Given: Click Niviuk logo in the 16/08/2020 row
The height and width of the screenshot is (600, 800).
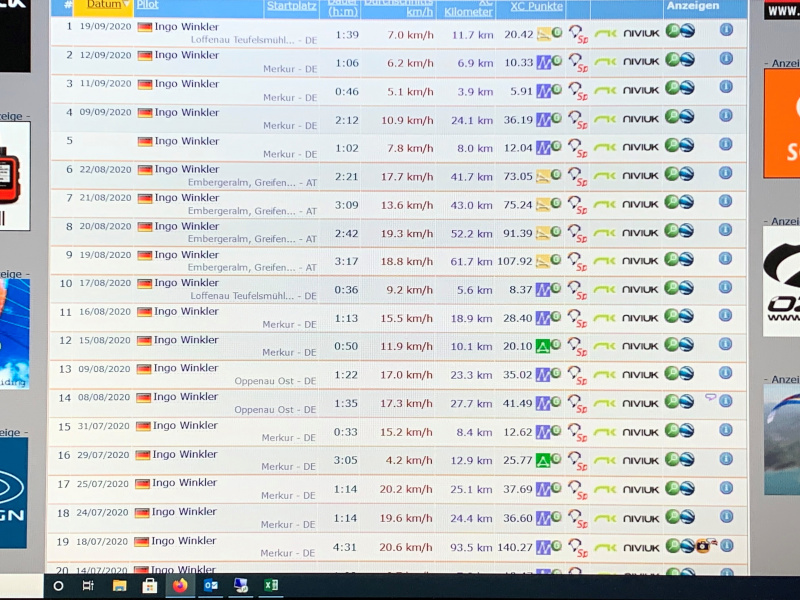Looking at the screenshot, I should coord(641,318).
